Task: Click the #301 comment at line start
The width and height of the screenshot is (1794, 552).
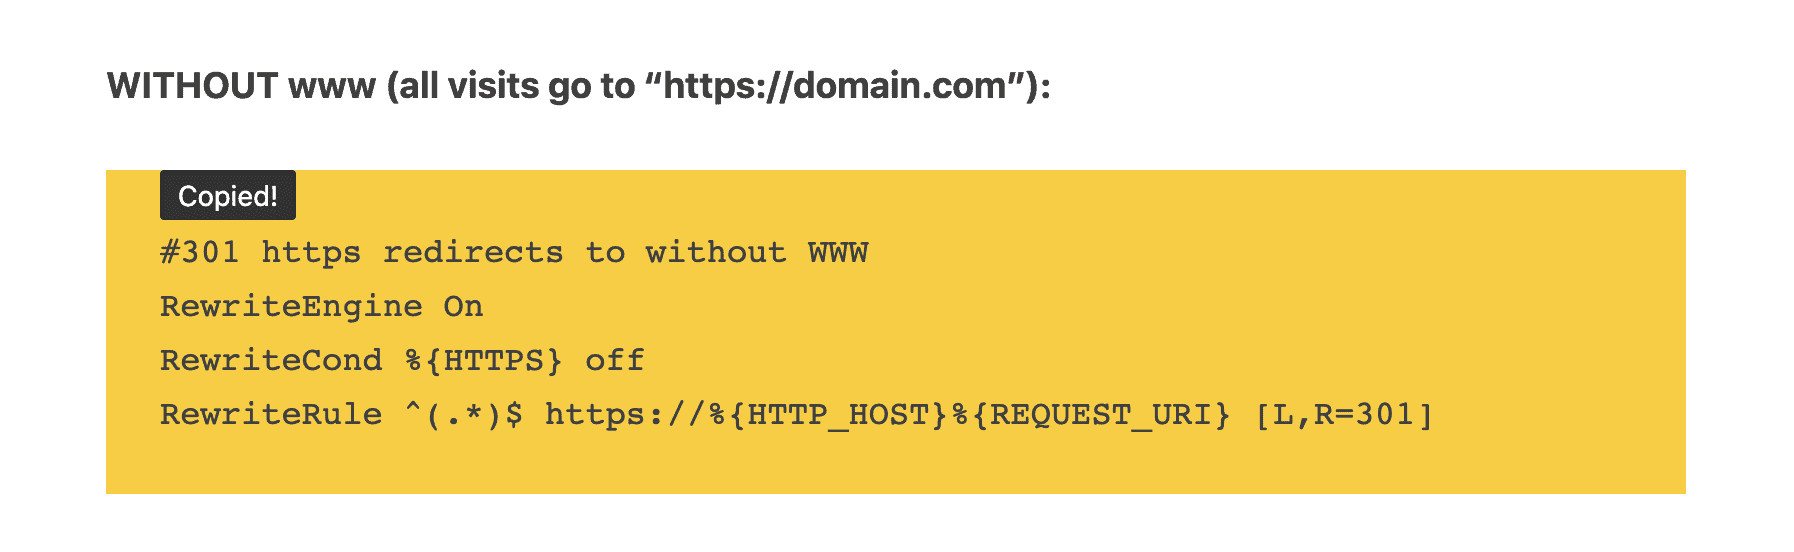Action: pyautogui.click(x=200, y=252)
